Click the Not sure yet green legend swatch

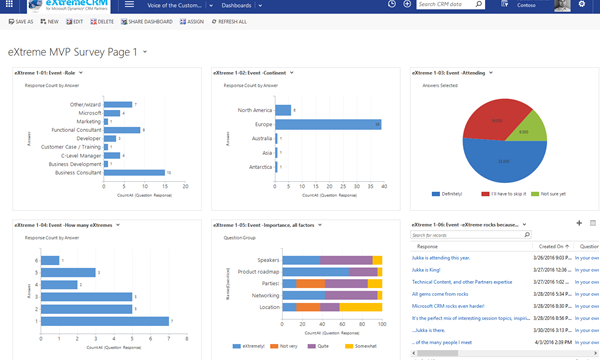pyautogui.click(x=535, y=194)
